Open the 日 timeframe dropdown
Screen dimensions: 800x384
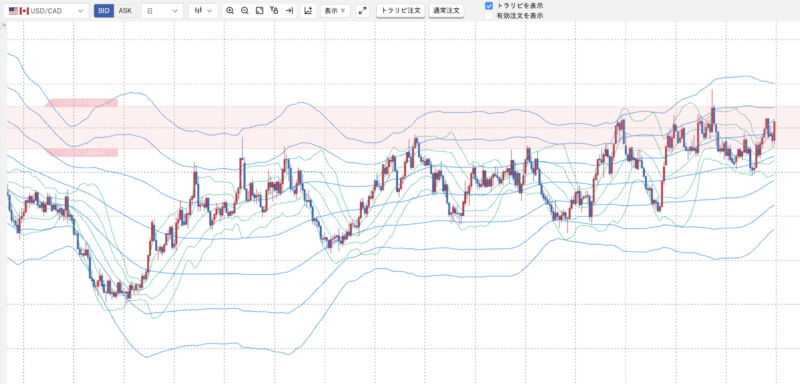[x=162, y=11]
